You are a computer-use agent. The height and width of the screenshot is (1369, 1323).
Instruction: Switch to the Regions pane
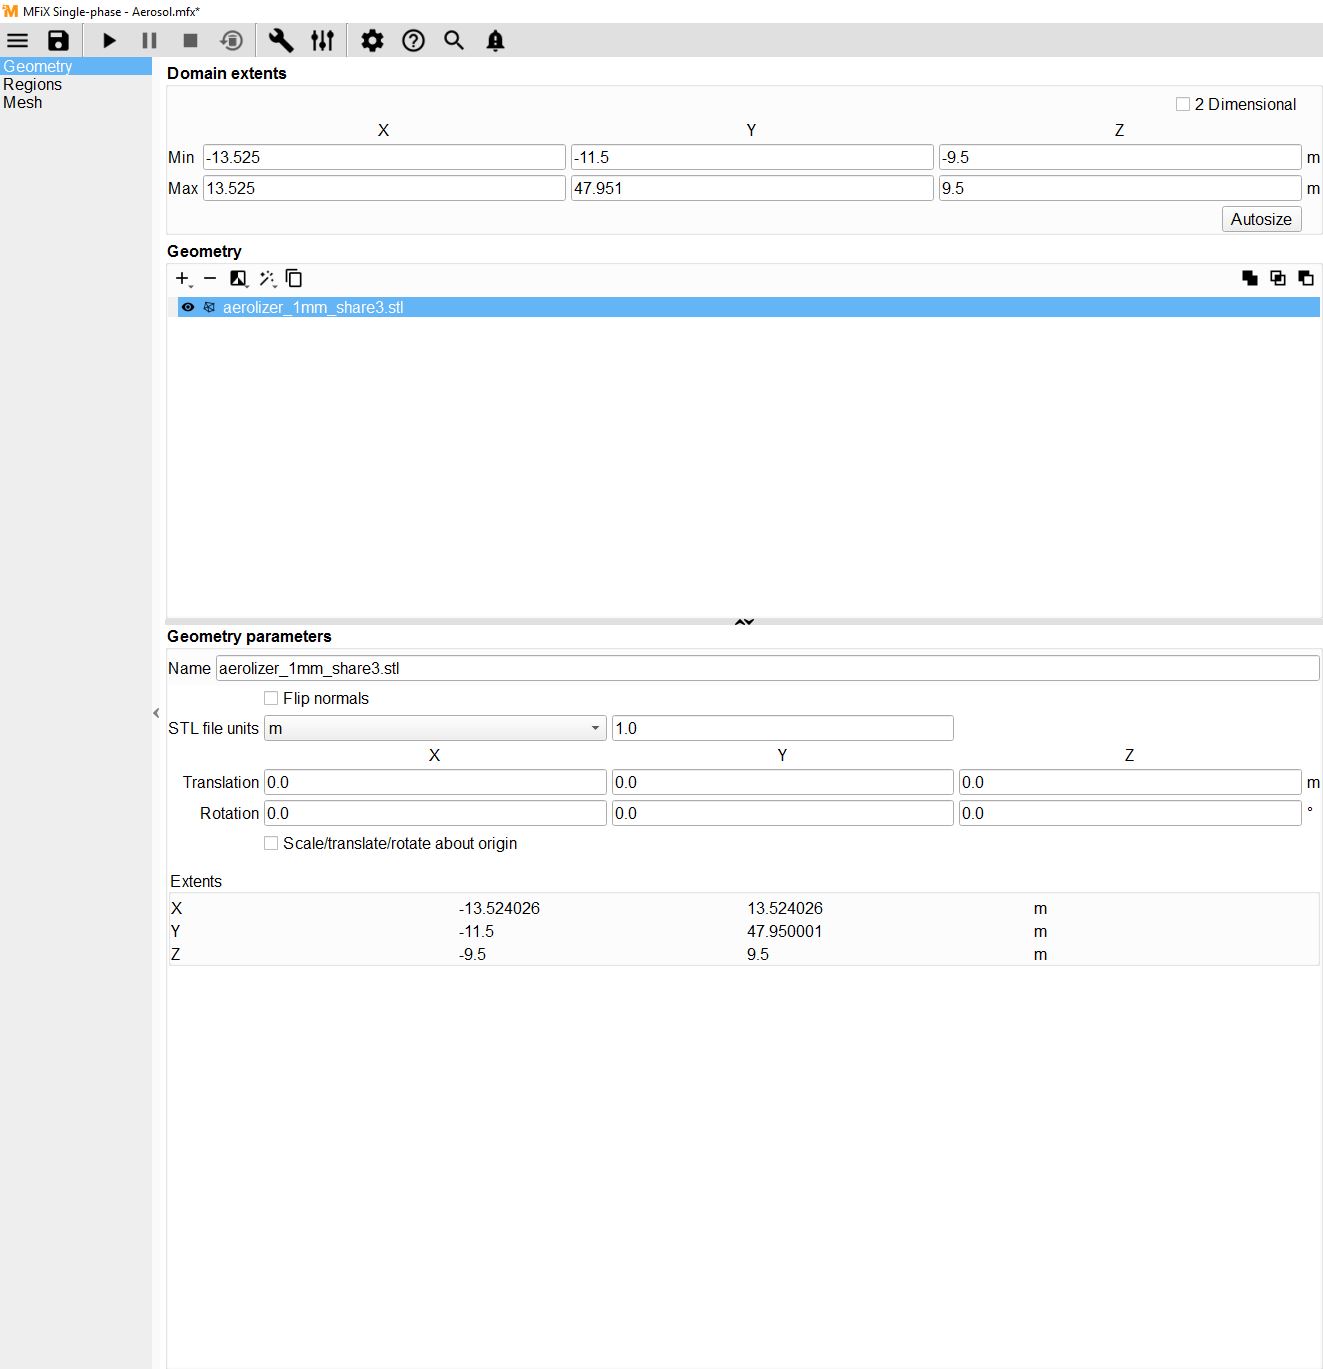click(x=76, y=84)
